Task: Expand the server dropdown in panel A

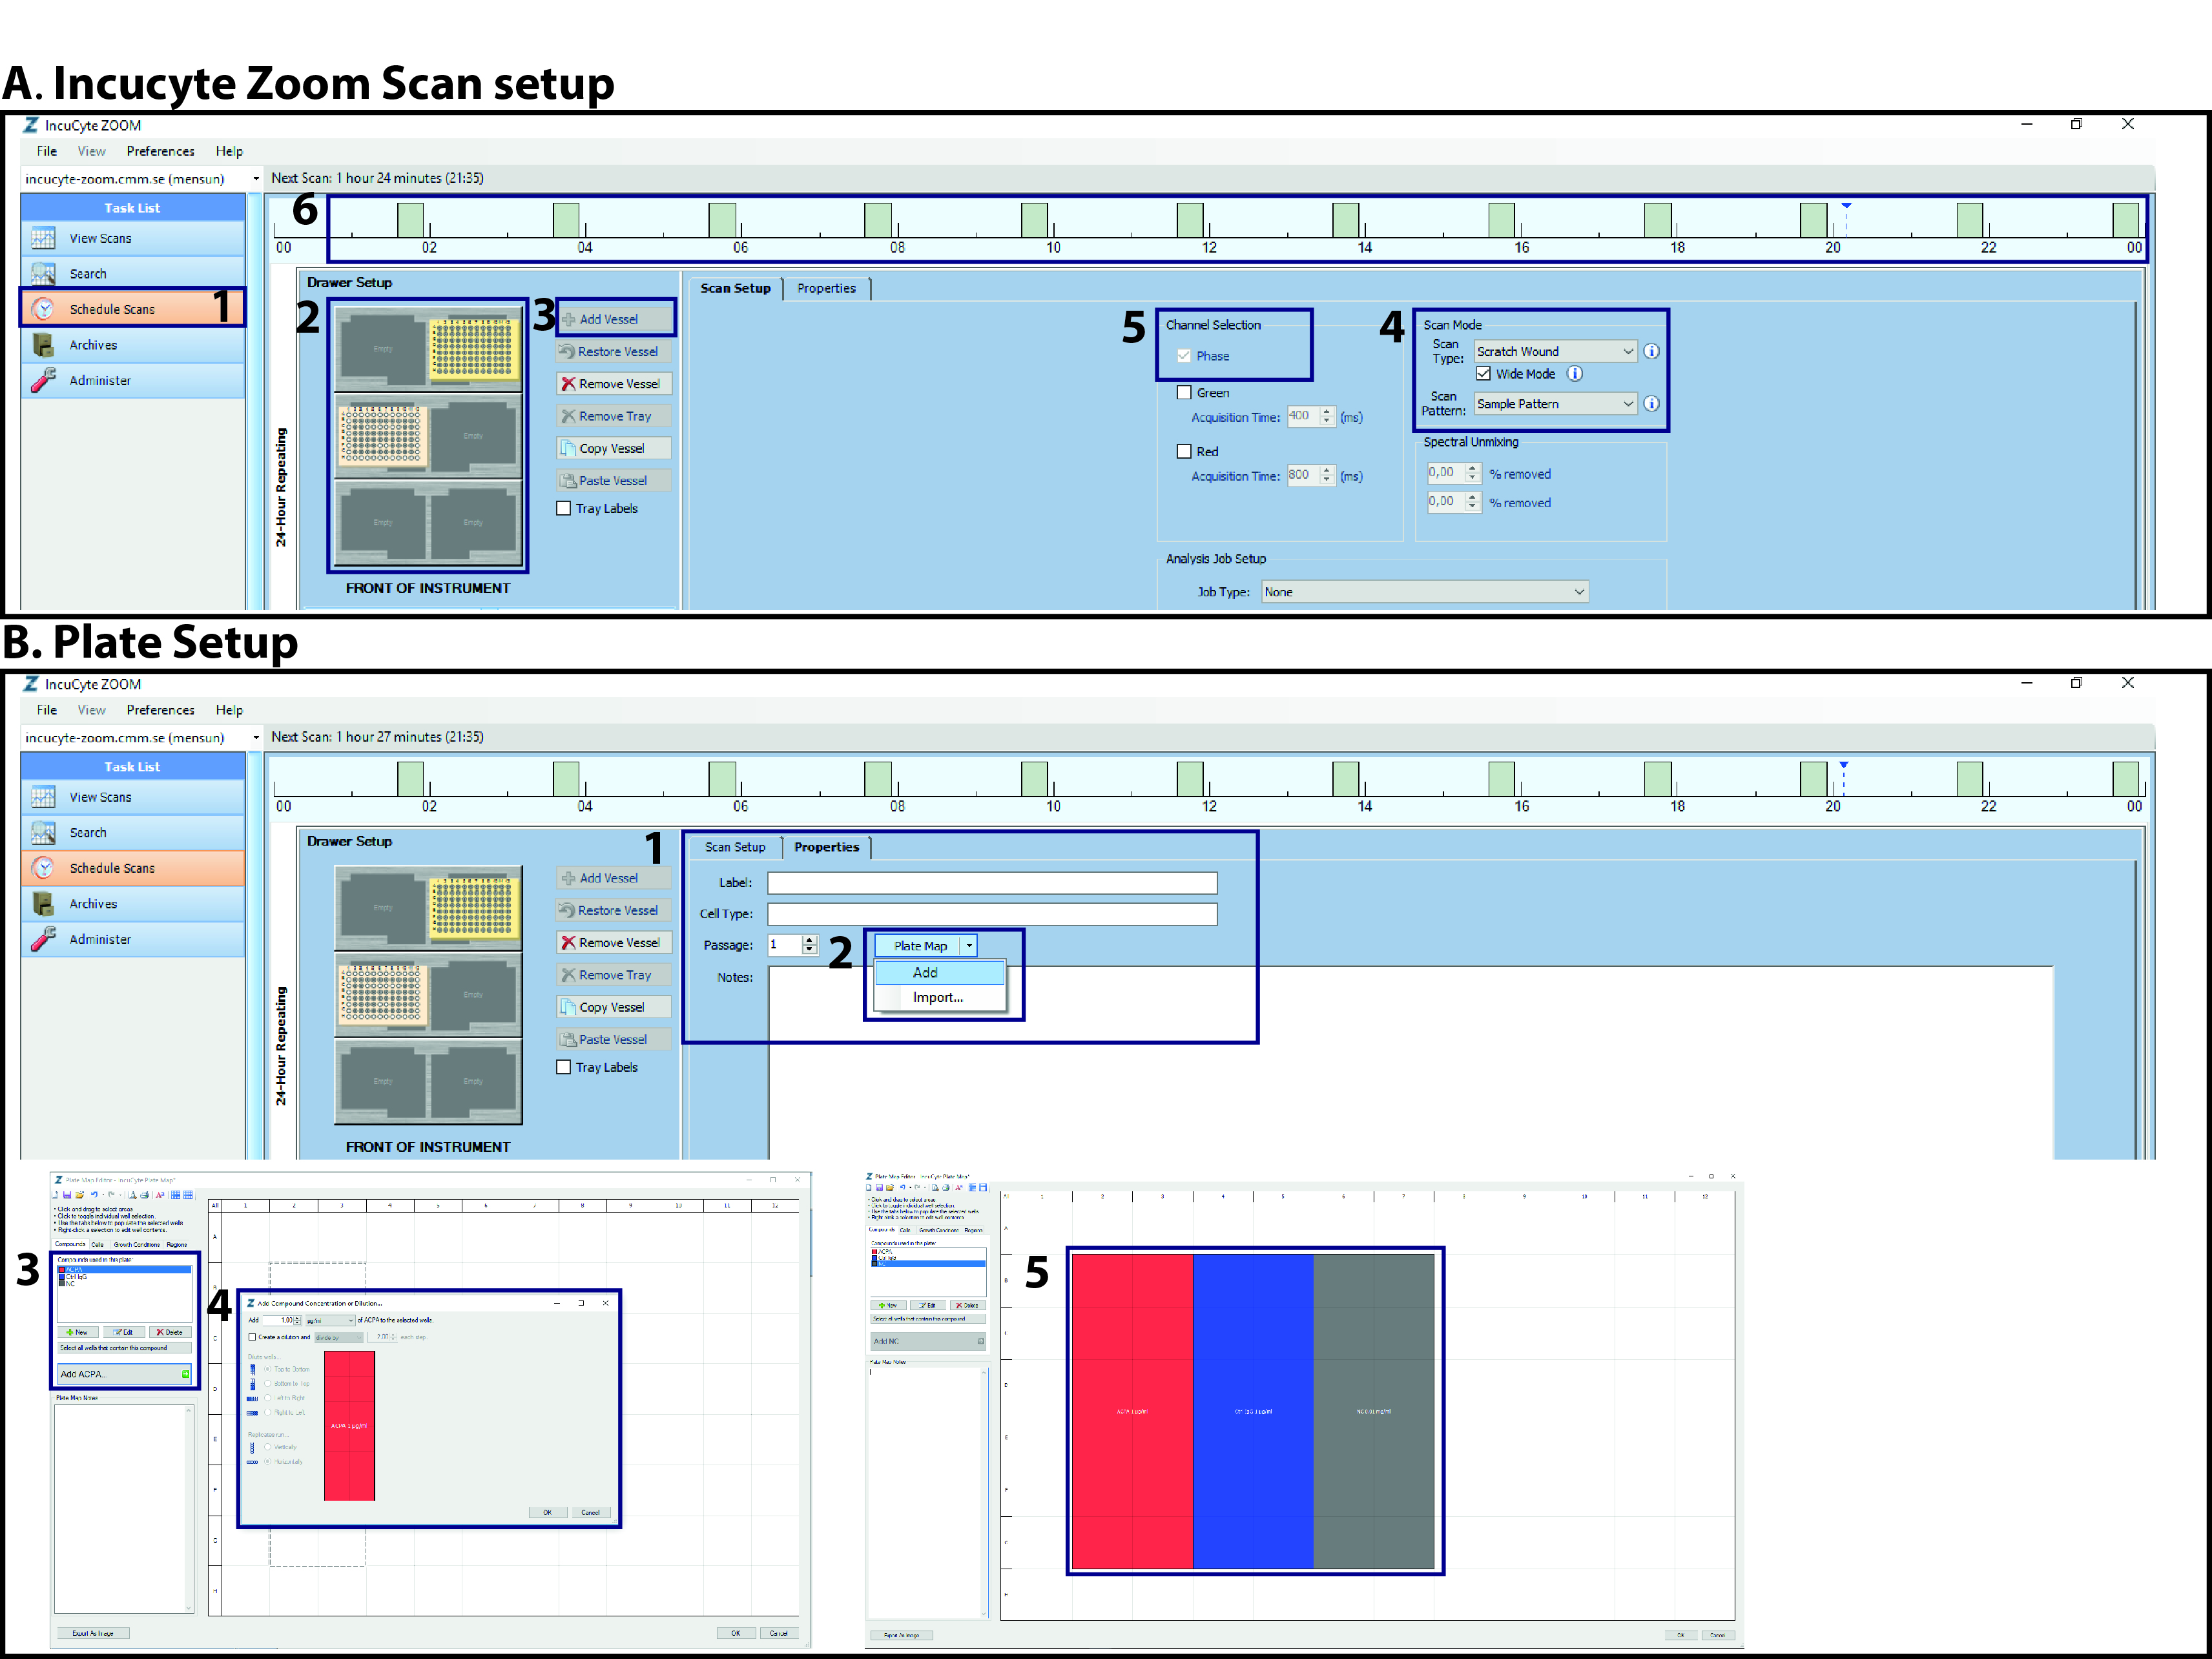Action: [x=256, y=179]
